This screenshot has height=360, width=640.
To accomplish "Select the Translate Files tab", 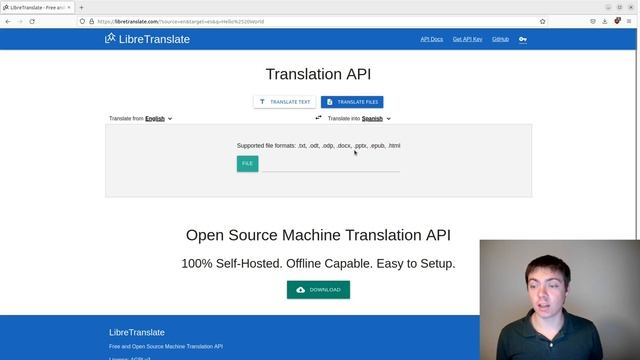I will coord(352,102).
